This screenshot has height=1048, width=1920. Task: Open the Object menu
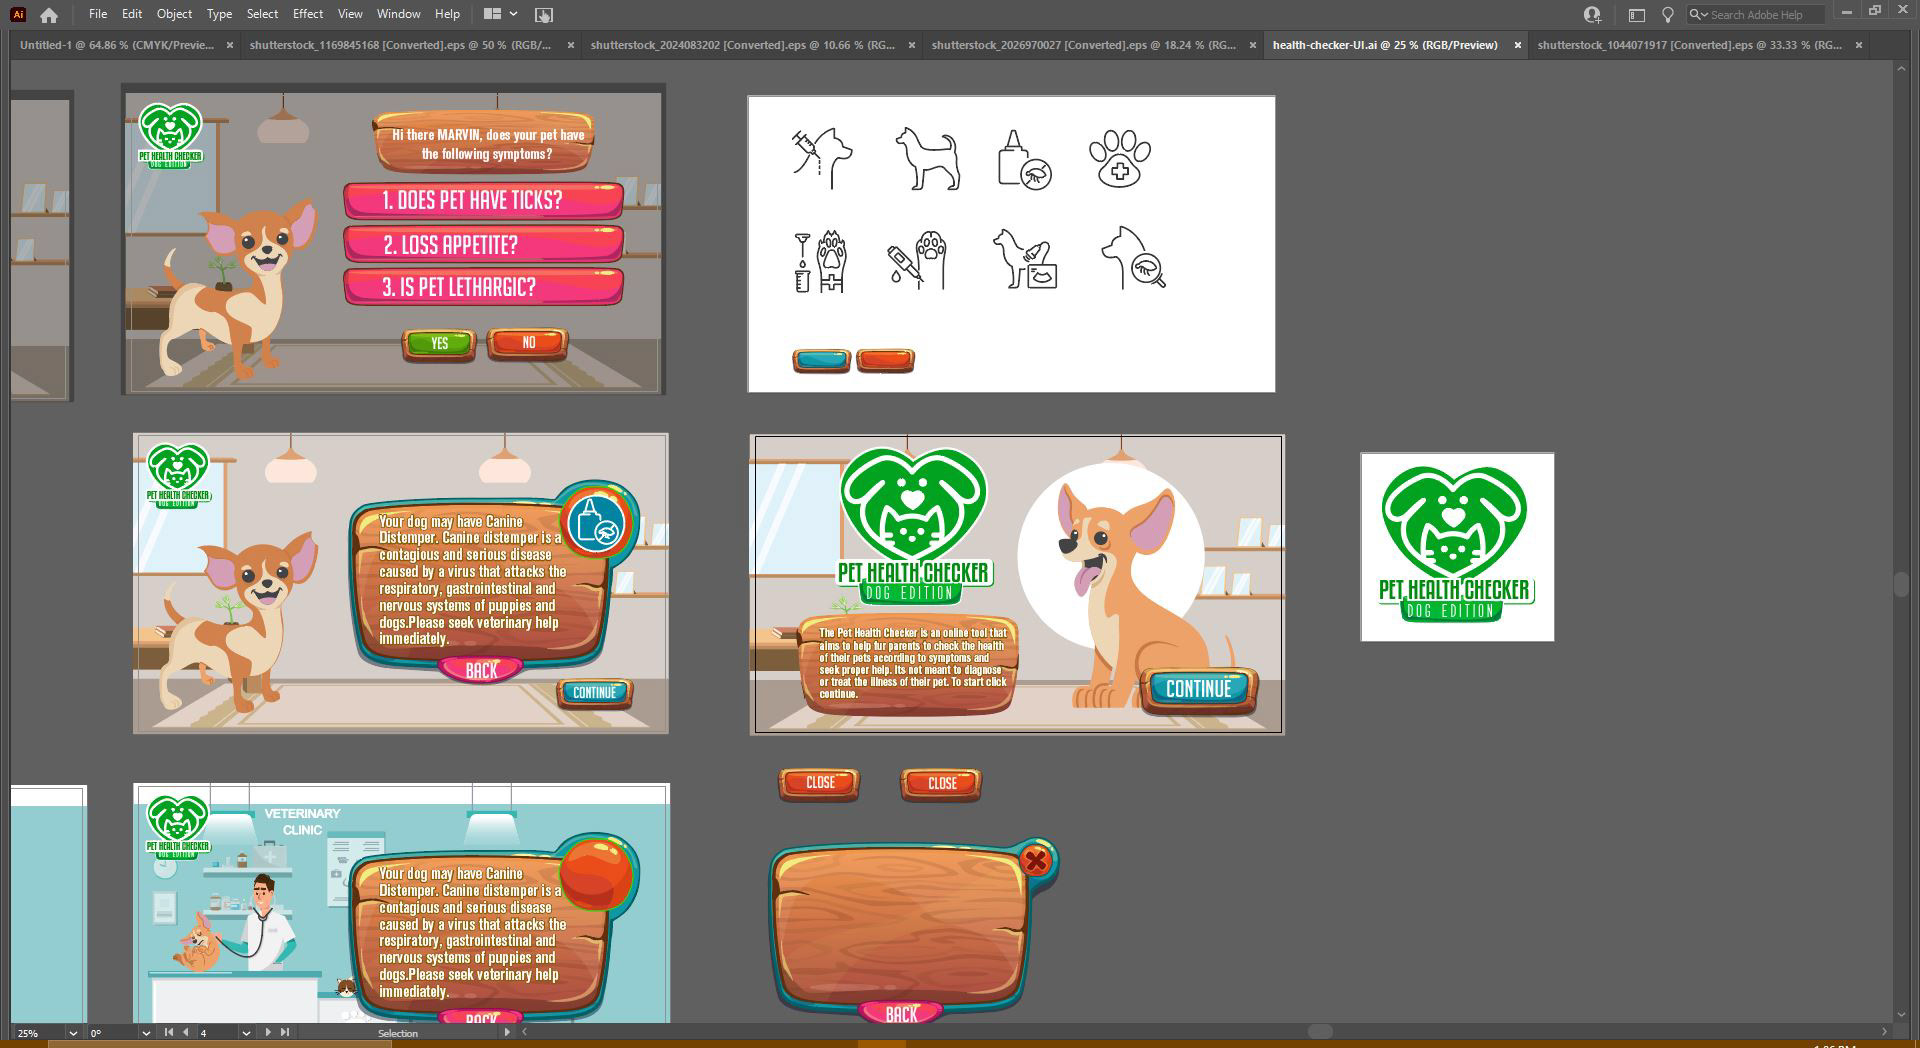[x=174, y=14]
